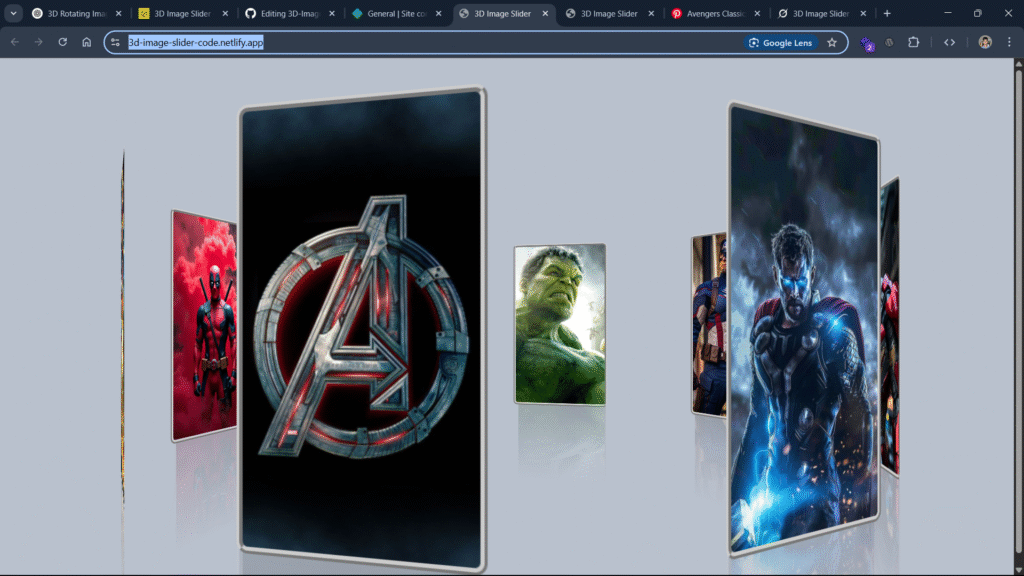Open the Extensions puzzle menu

point(914,42)
